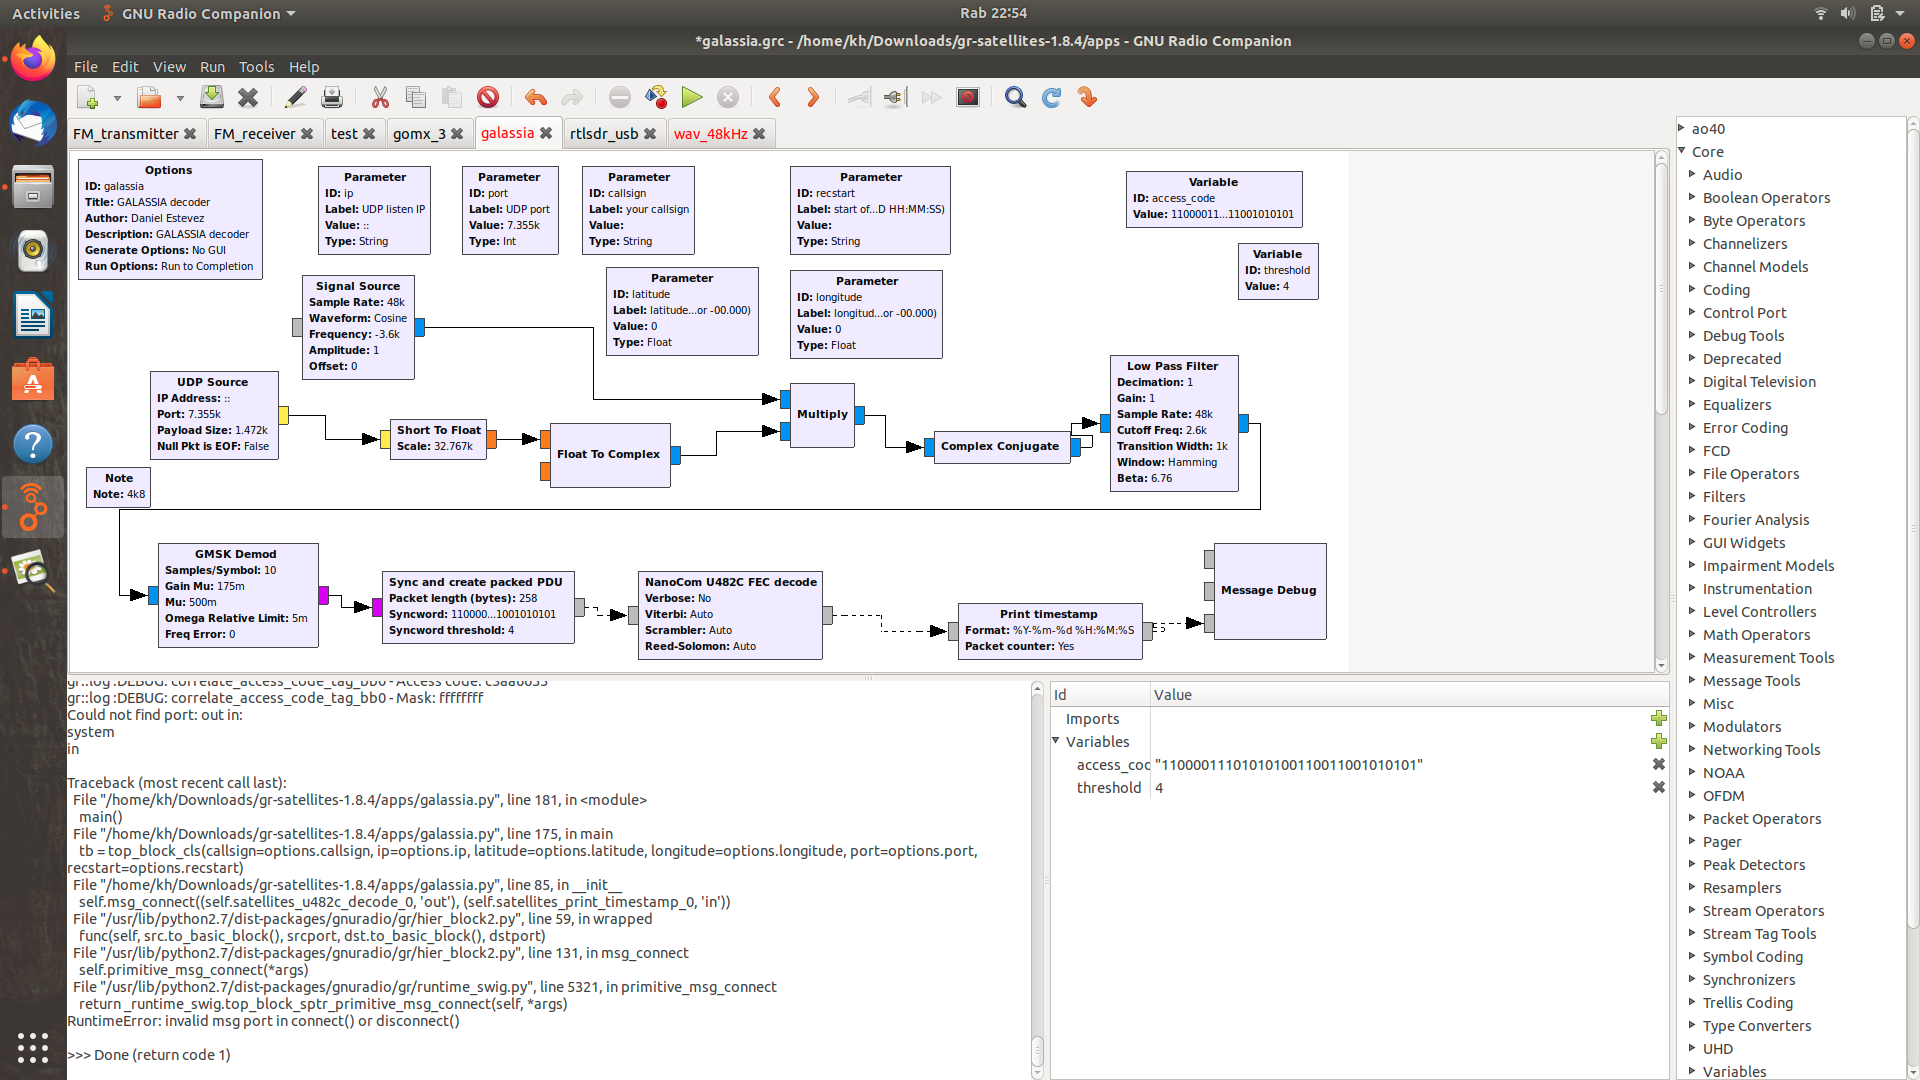Open Find Blocks with magnifier icon
This screenshot has width=1920, height=1080.
pos(1015,97)
